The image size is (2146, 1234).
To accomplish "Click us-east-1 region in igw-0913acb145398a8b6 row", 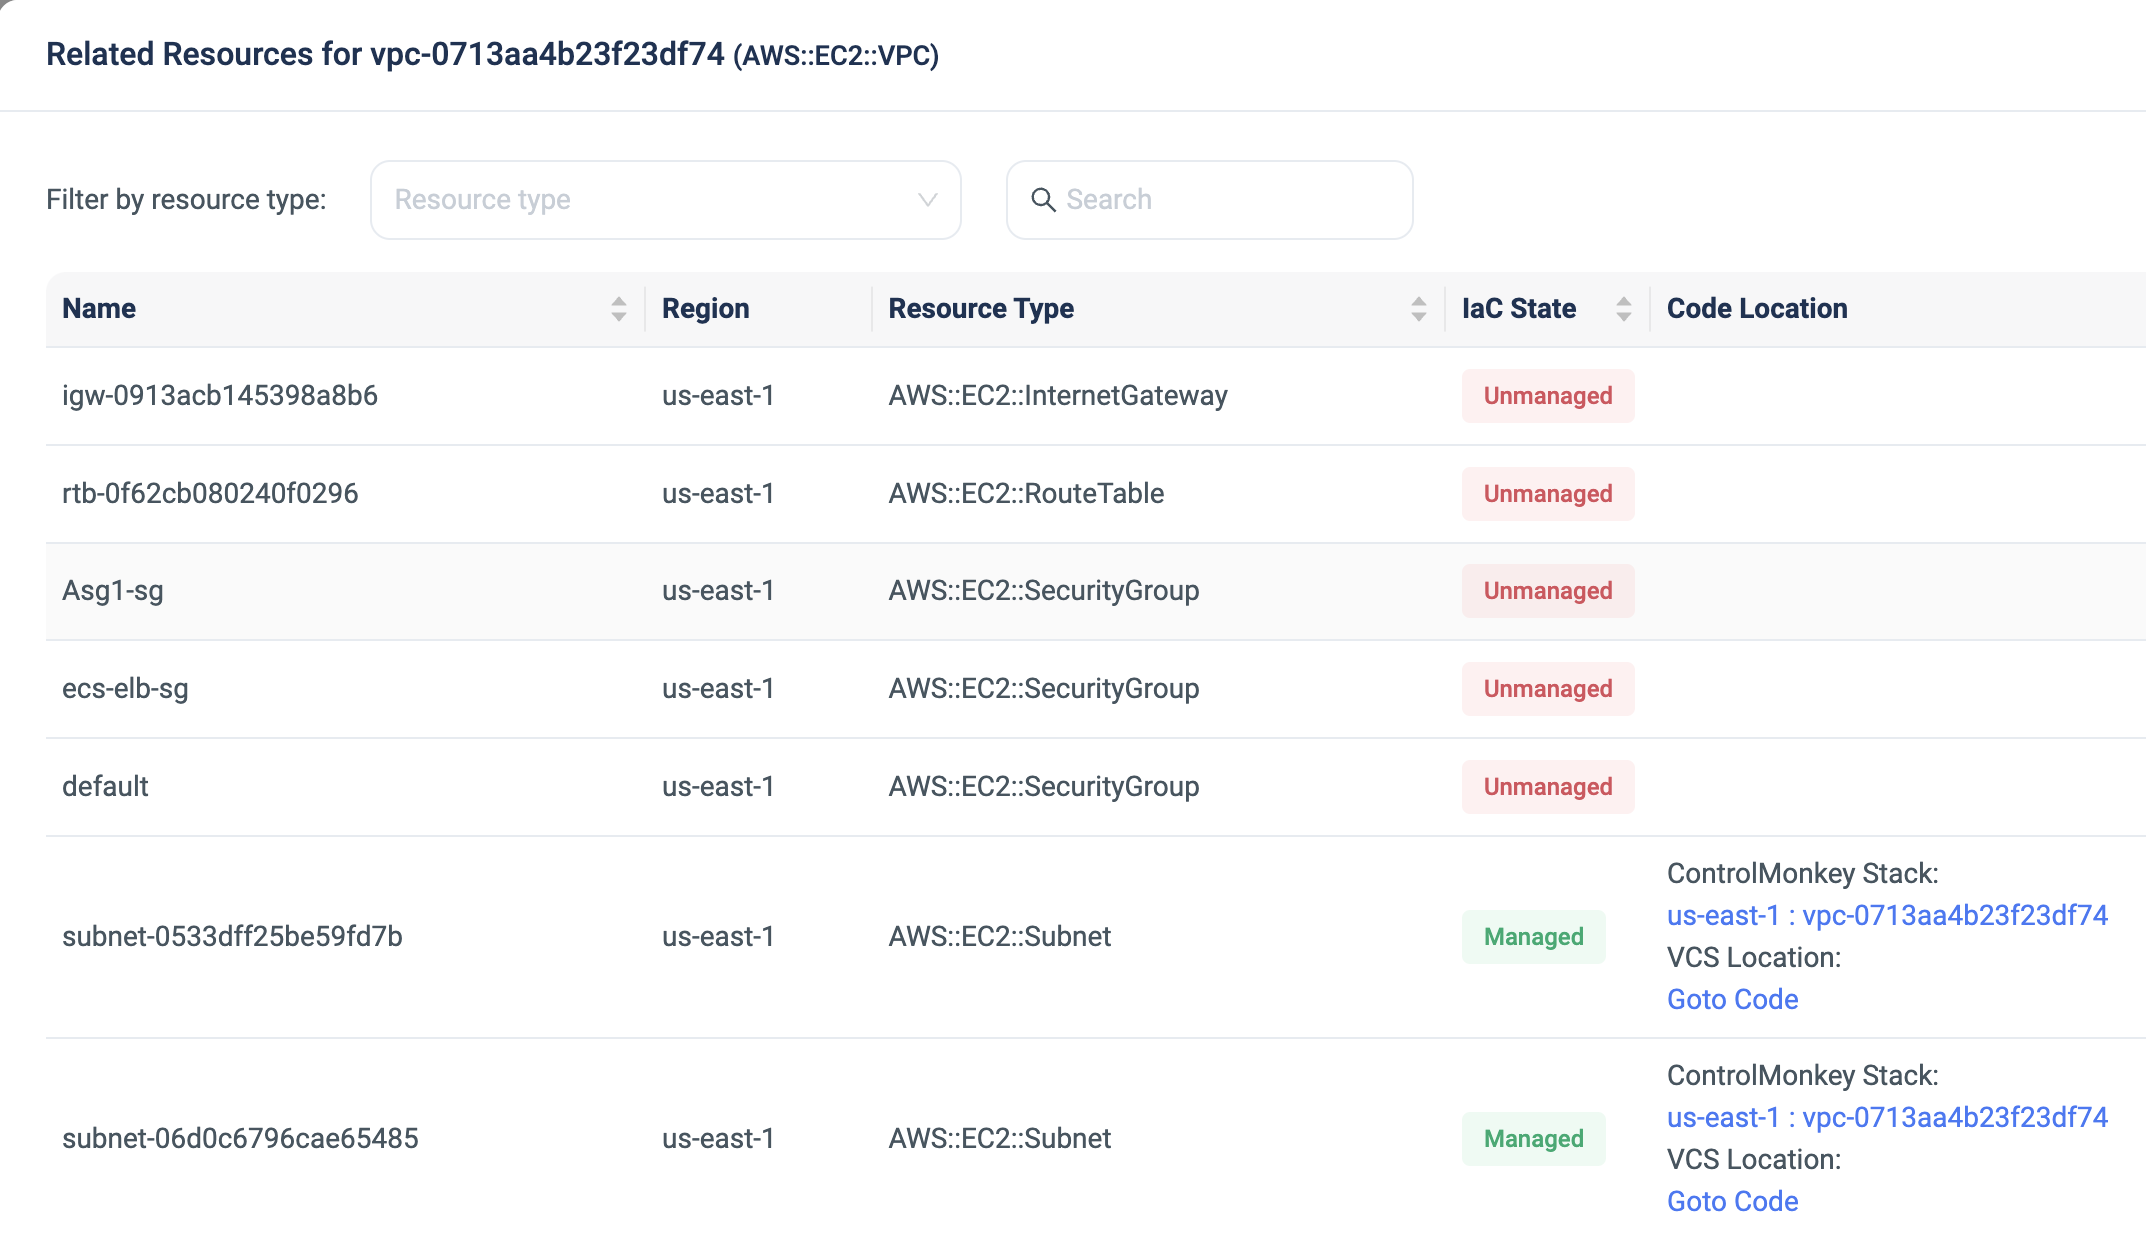I will point(718,396).
